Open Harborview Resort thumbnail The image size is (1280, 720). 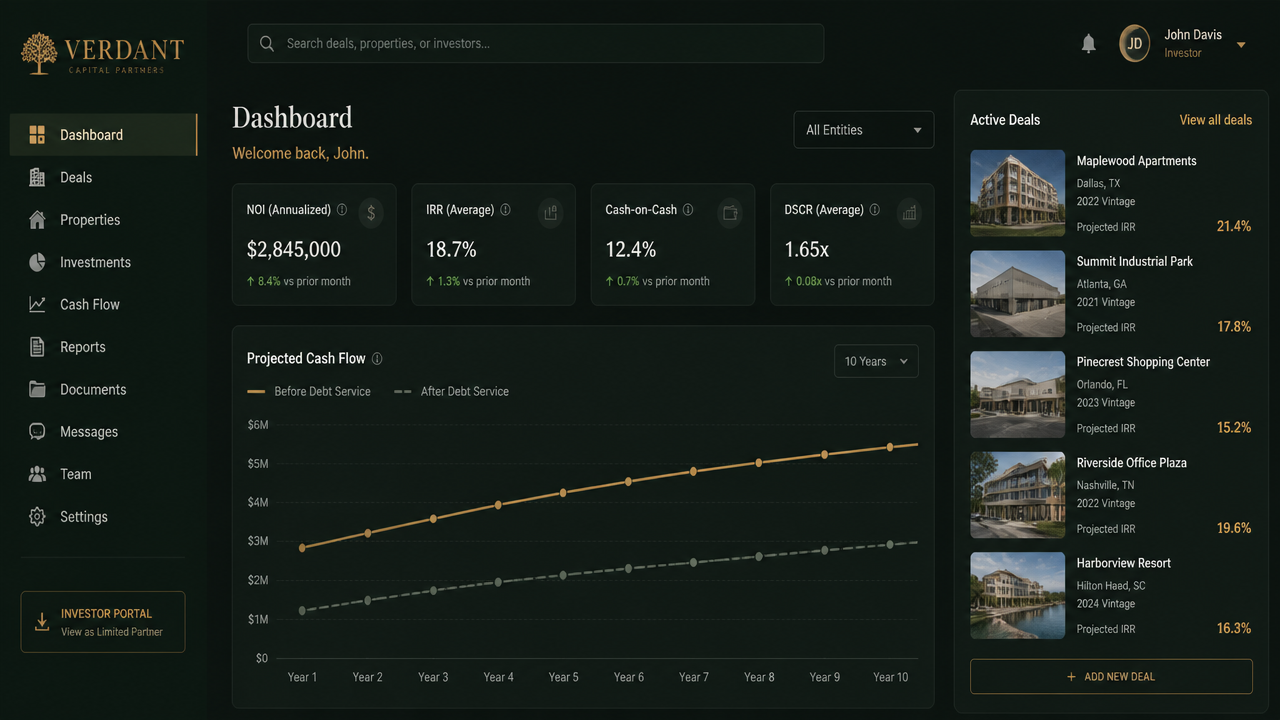[1017, 595]
